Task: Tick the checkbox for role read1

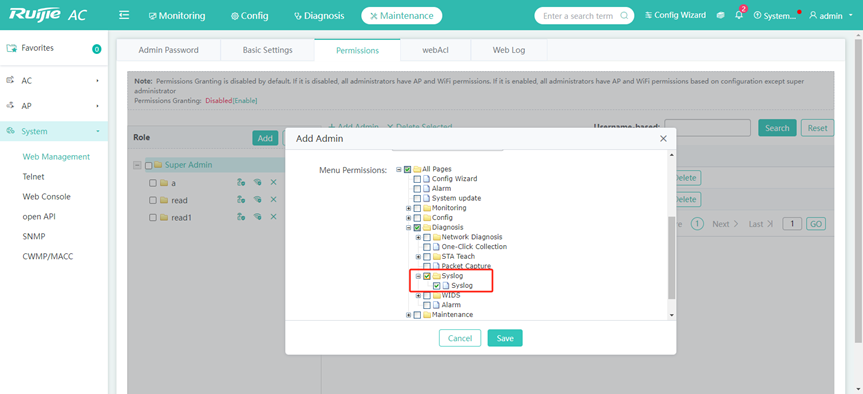Action: [153, 218]
